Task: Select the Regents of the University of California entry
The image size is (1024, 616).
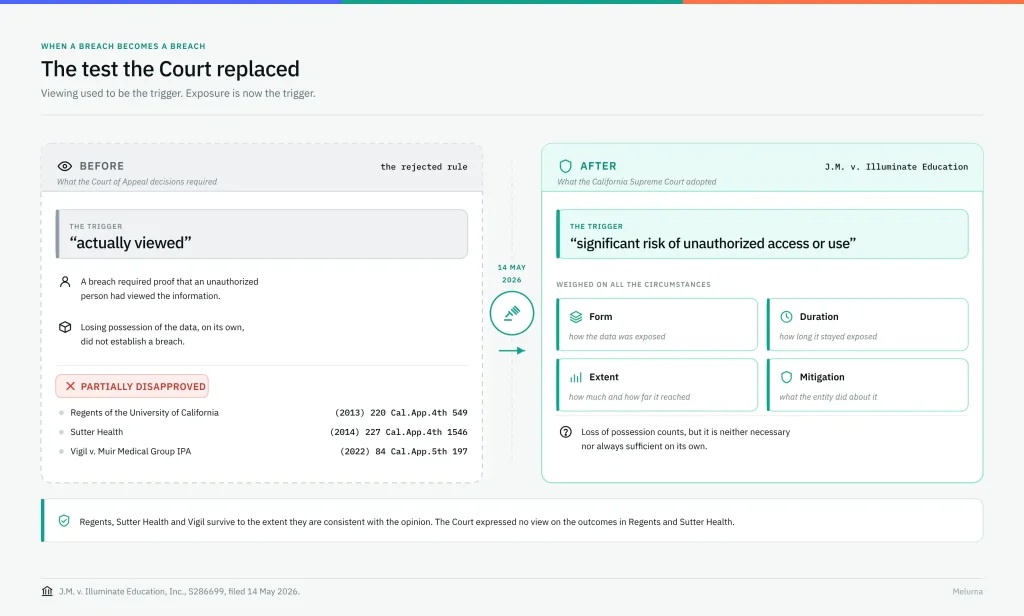Action: click(263, 413)
